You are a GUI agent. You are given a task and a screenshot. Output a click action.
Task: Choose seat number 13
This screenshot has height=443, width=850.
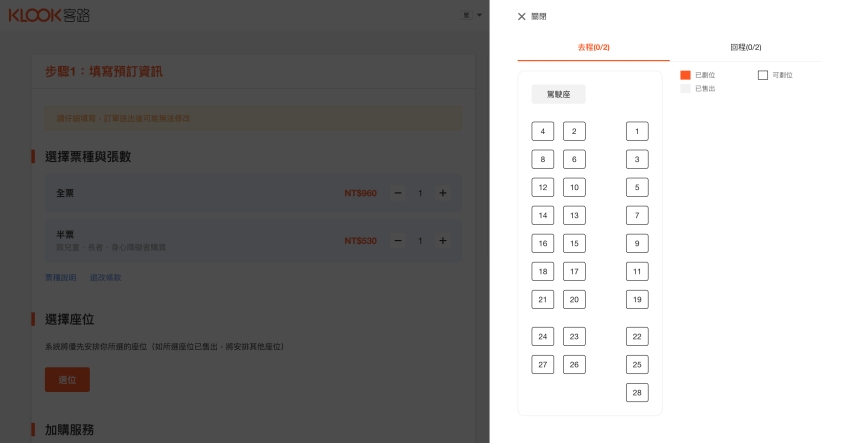(574, 215)
